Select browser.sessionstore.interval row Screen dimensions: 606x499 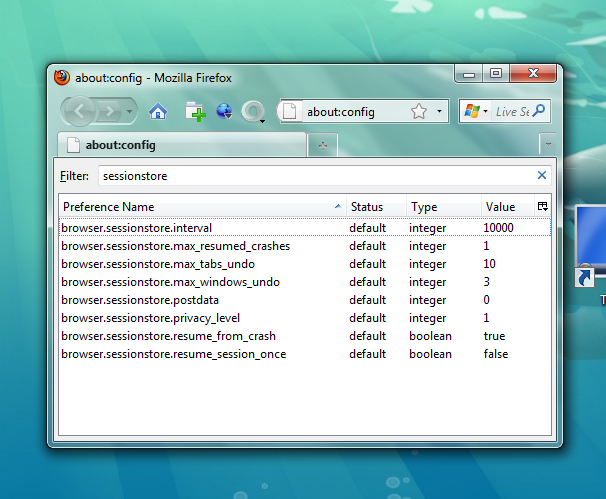coord(305,228)
